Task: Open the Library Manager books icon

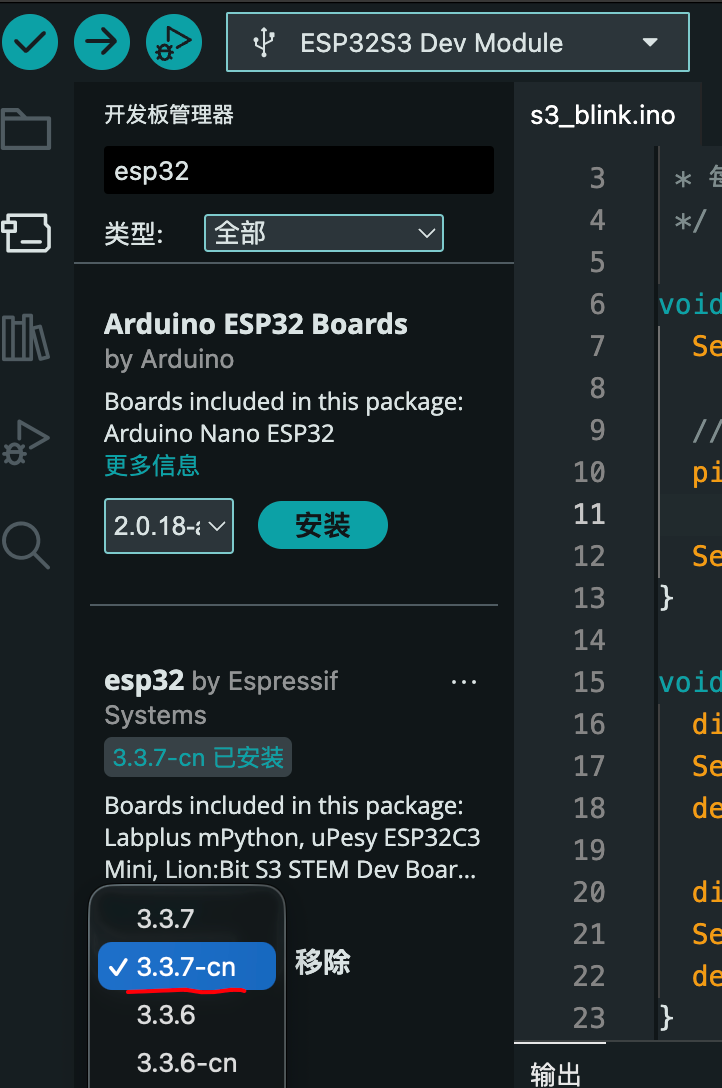Action: click(x=26, y=337)
